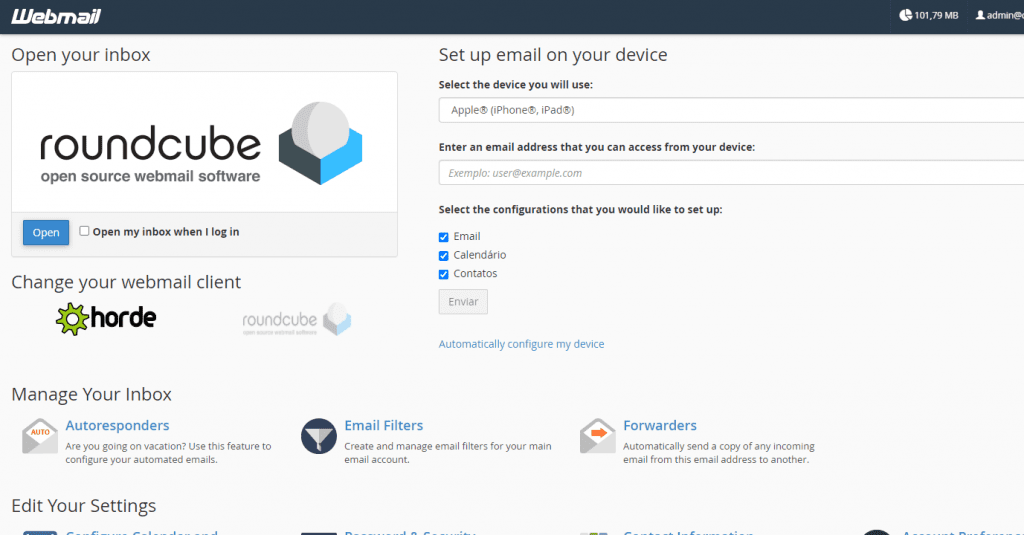The width and height of the screenshot is (1024, 535).
Task: Open Automatically configure my device link
Action: pyautogui.click(x=521, y=344)
